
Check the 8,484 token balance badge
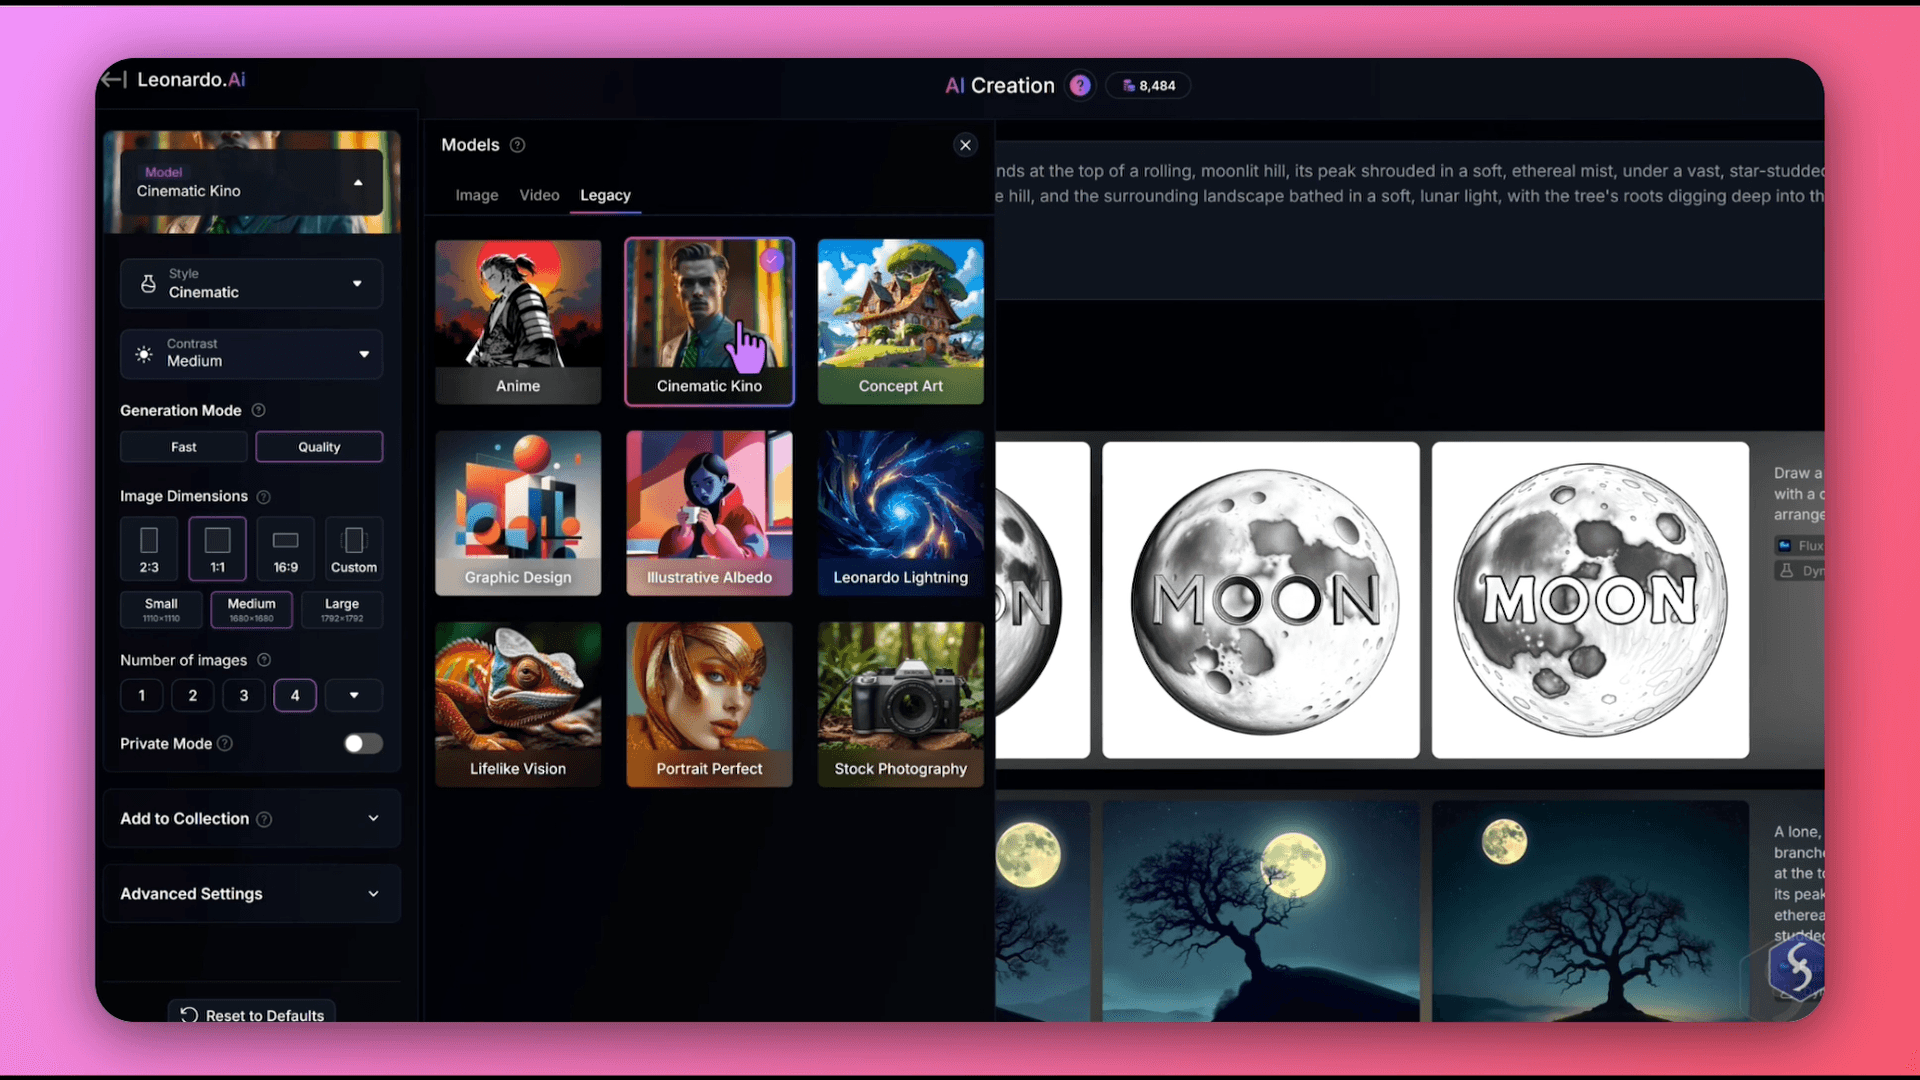point(1148,86)
